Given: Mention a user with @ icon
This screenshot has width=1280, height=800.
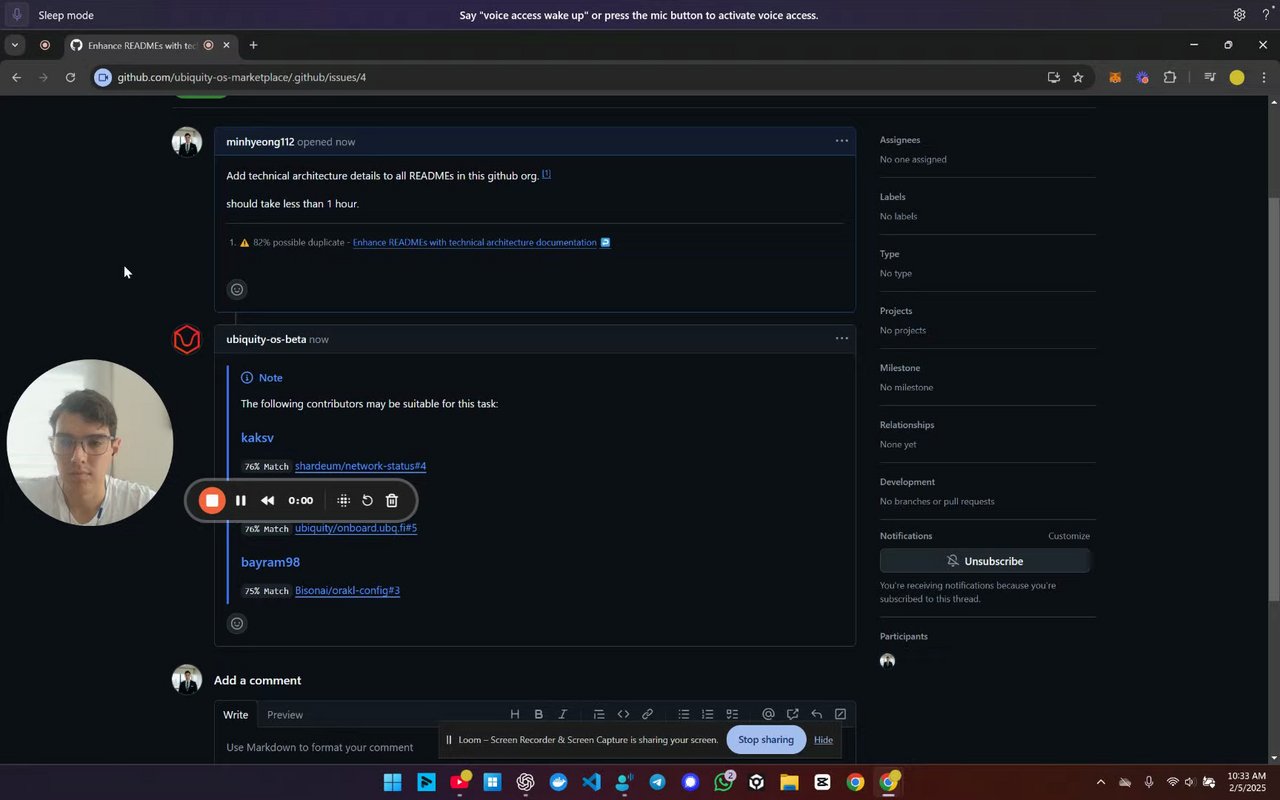Looking at the screenshot, I should [768, 714].
